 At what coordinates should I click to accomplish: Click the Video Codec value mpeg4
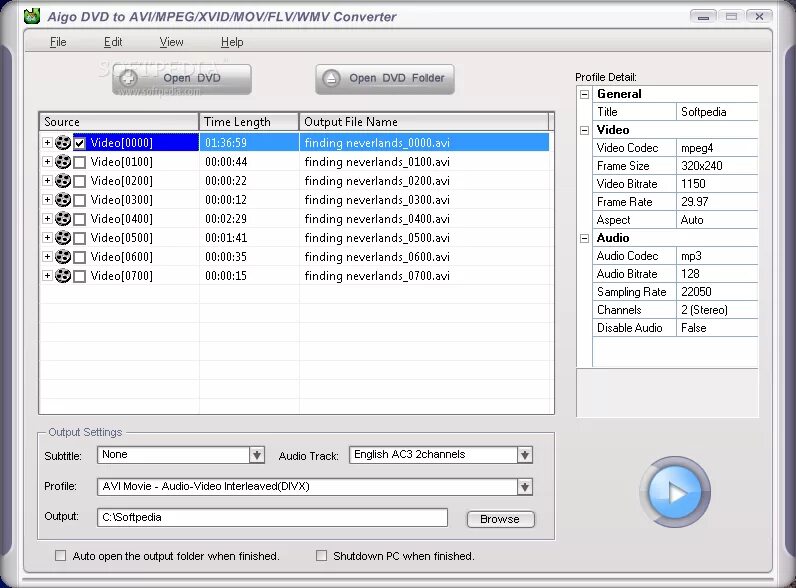[717, 148]
